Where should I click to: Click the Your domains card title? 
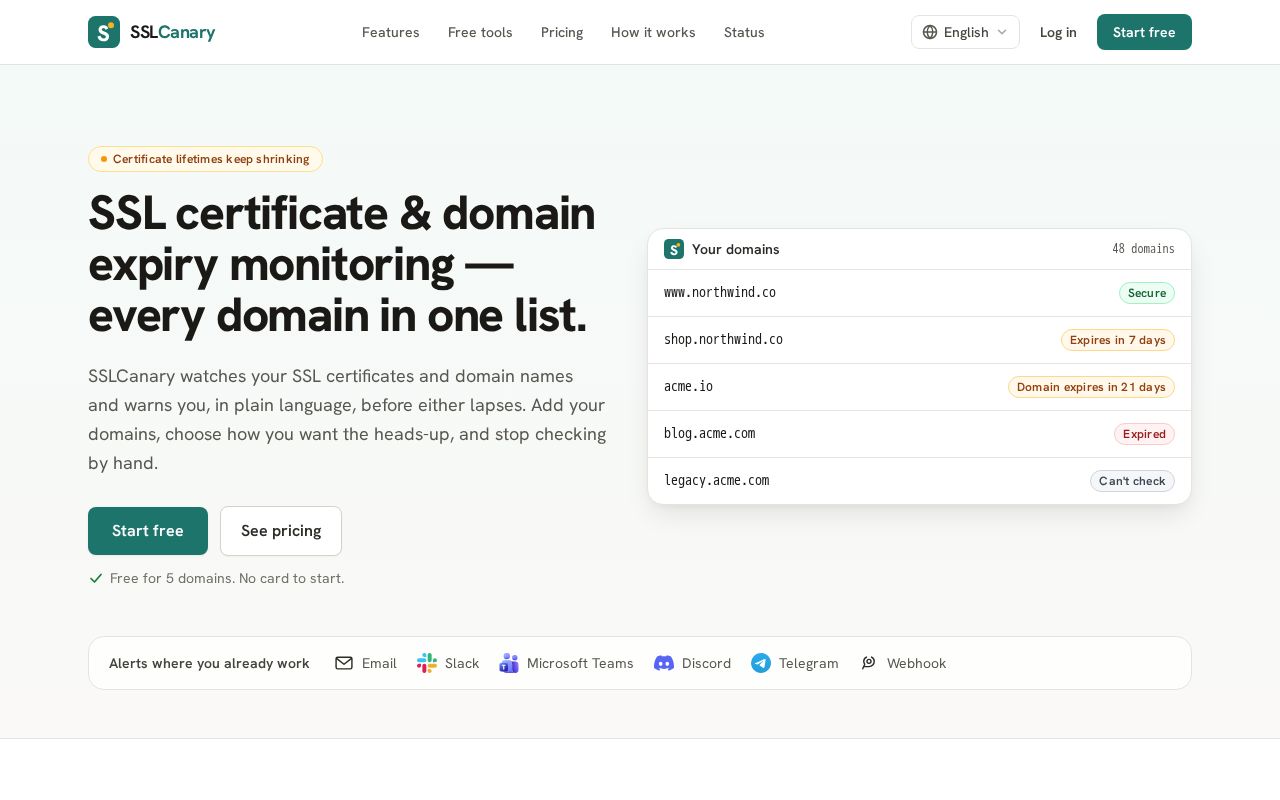[736, 249]
